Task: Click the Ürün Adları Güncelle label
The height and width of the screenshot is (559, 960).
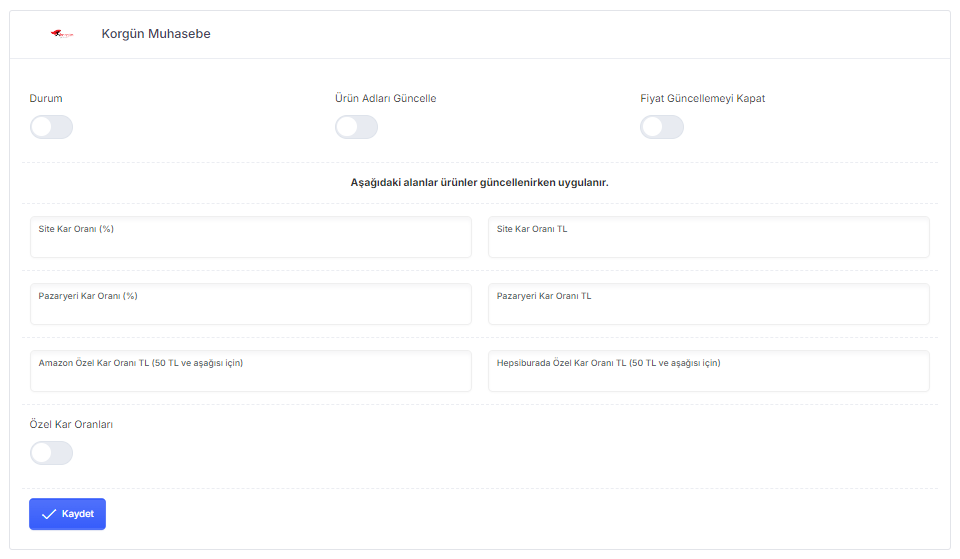Action: [386, 99]
